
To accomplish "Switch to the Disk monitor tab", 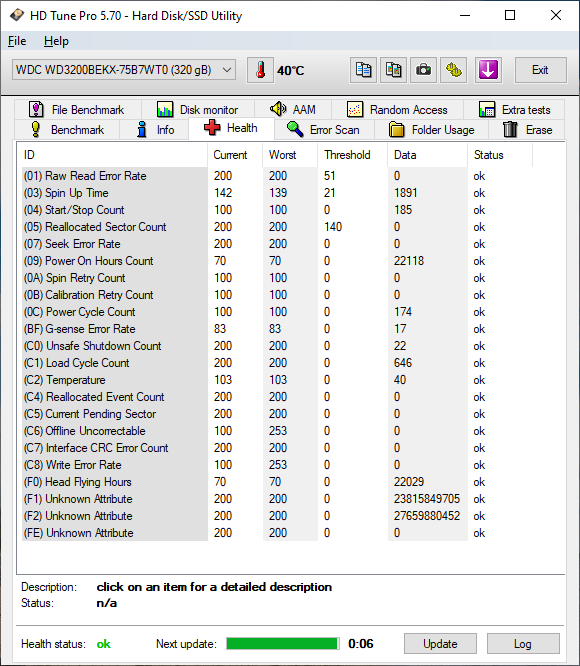I will [x=198, y=110].
